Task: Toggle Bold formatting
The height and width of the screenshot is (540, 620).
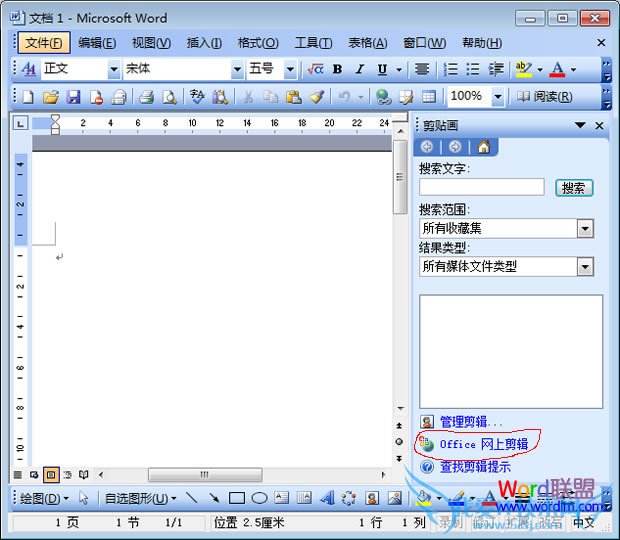Action: tap(337, 69)
